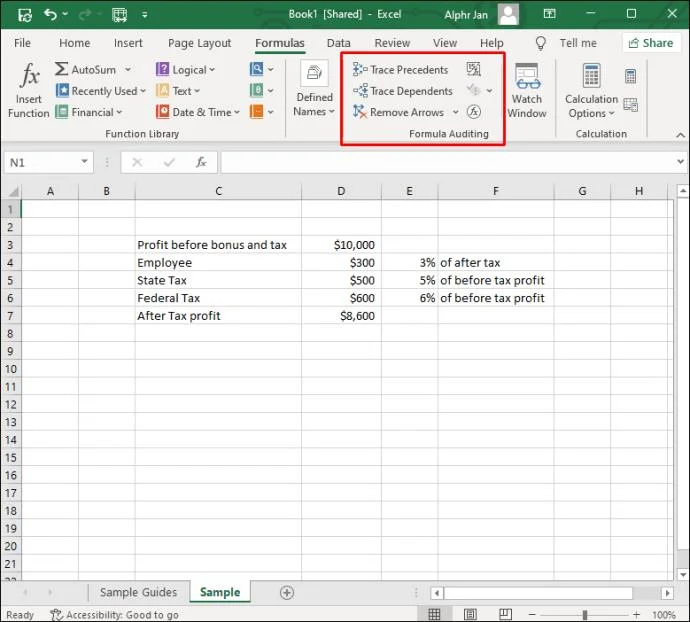
Task: Expand the Lookup & Reference dropdown arrow
Action: [271, 70]
